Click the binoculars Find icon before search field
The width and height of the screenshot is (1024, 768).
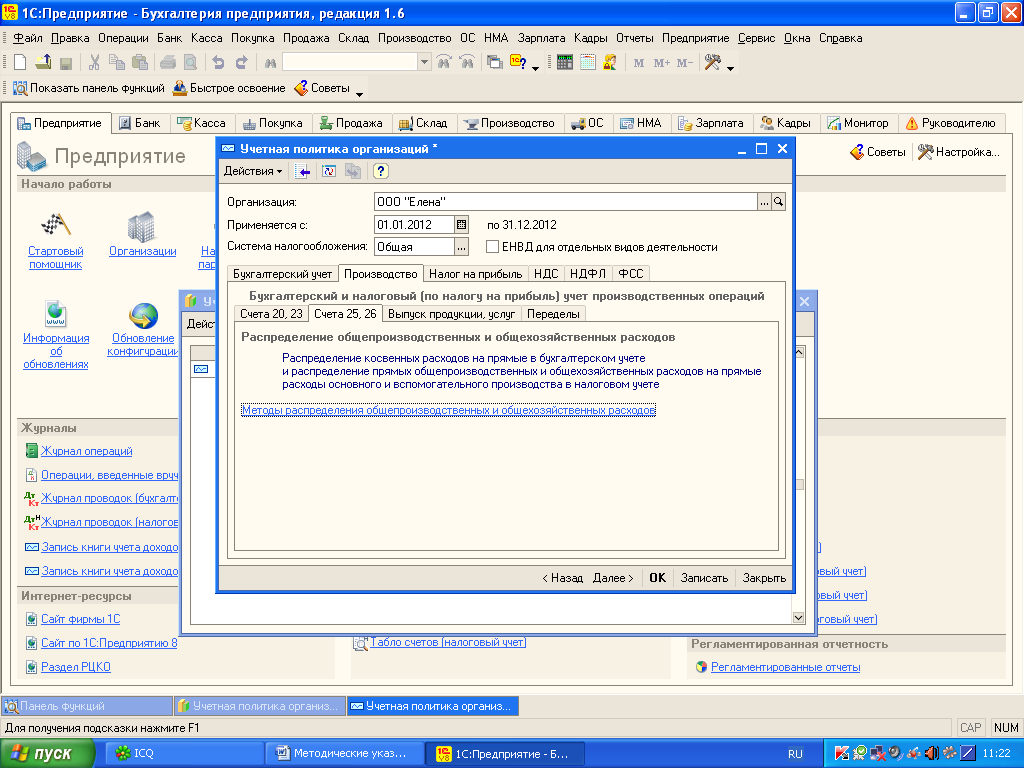270,63
